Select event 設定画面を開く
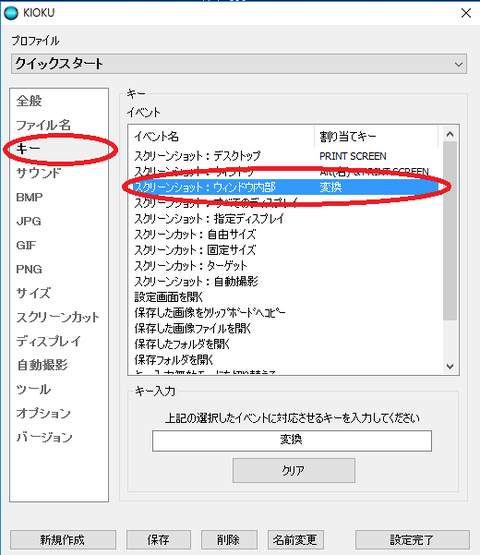The image size is (480, 555). pos(168,297)
